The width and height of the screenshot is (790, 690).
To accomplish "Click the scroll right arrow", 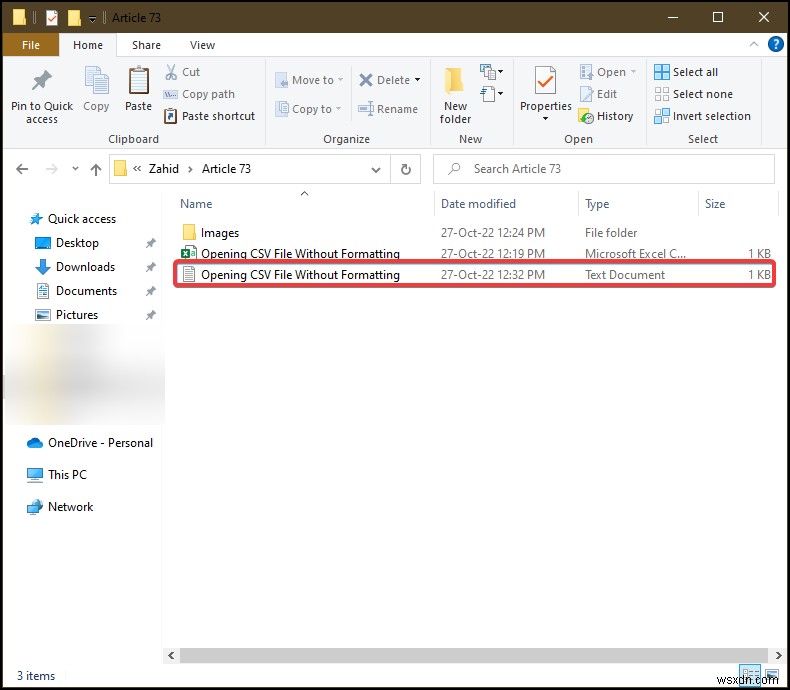I will [778, 655].
